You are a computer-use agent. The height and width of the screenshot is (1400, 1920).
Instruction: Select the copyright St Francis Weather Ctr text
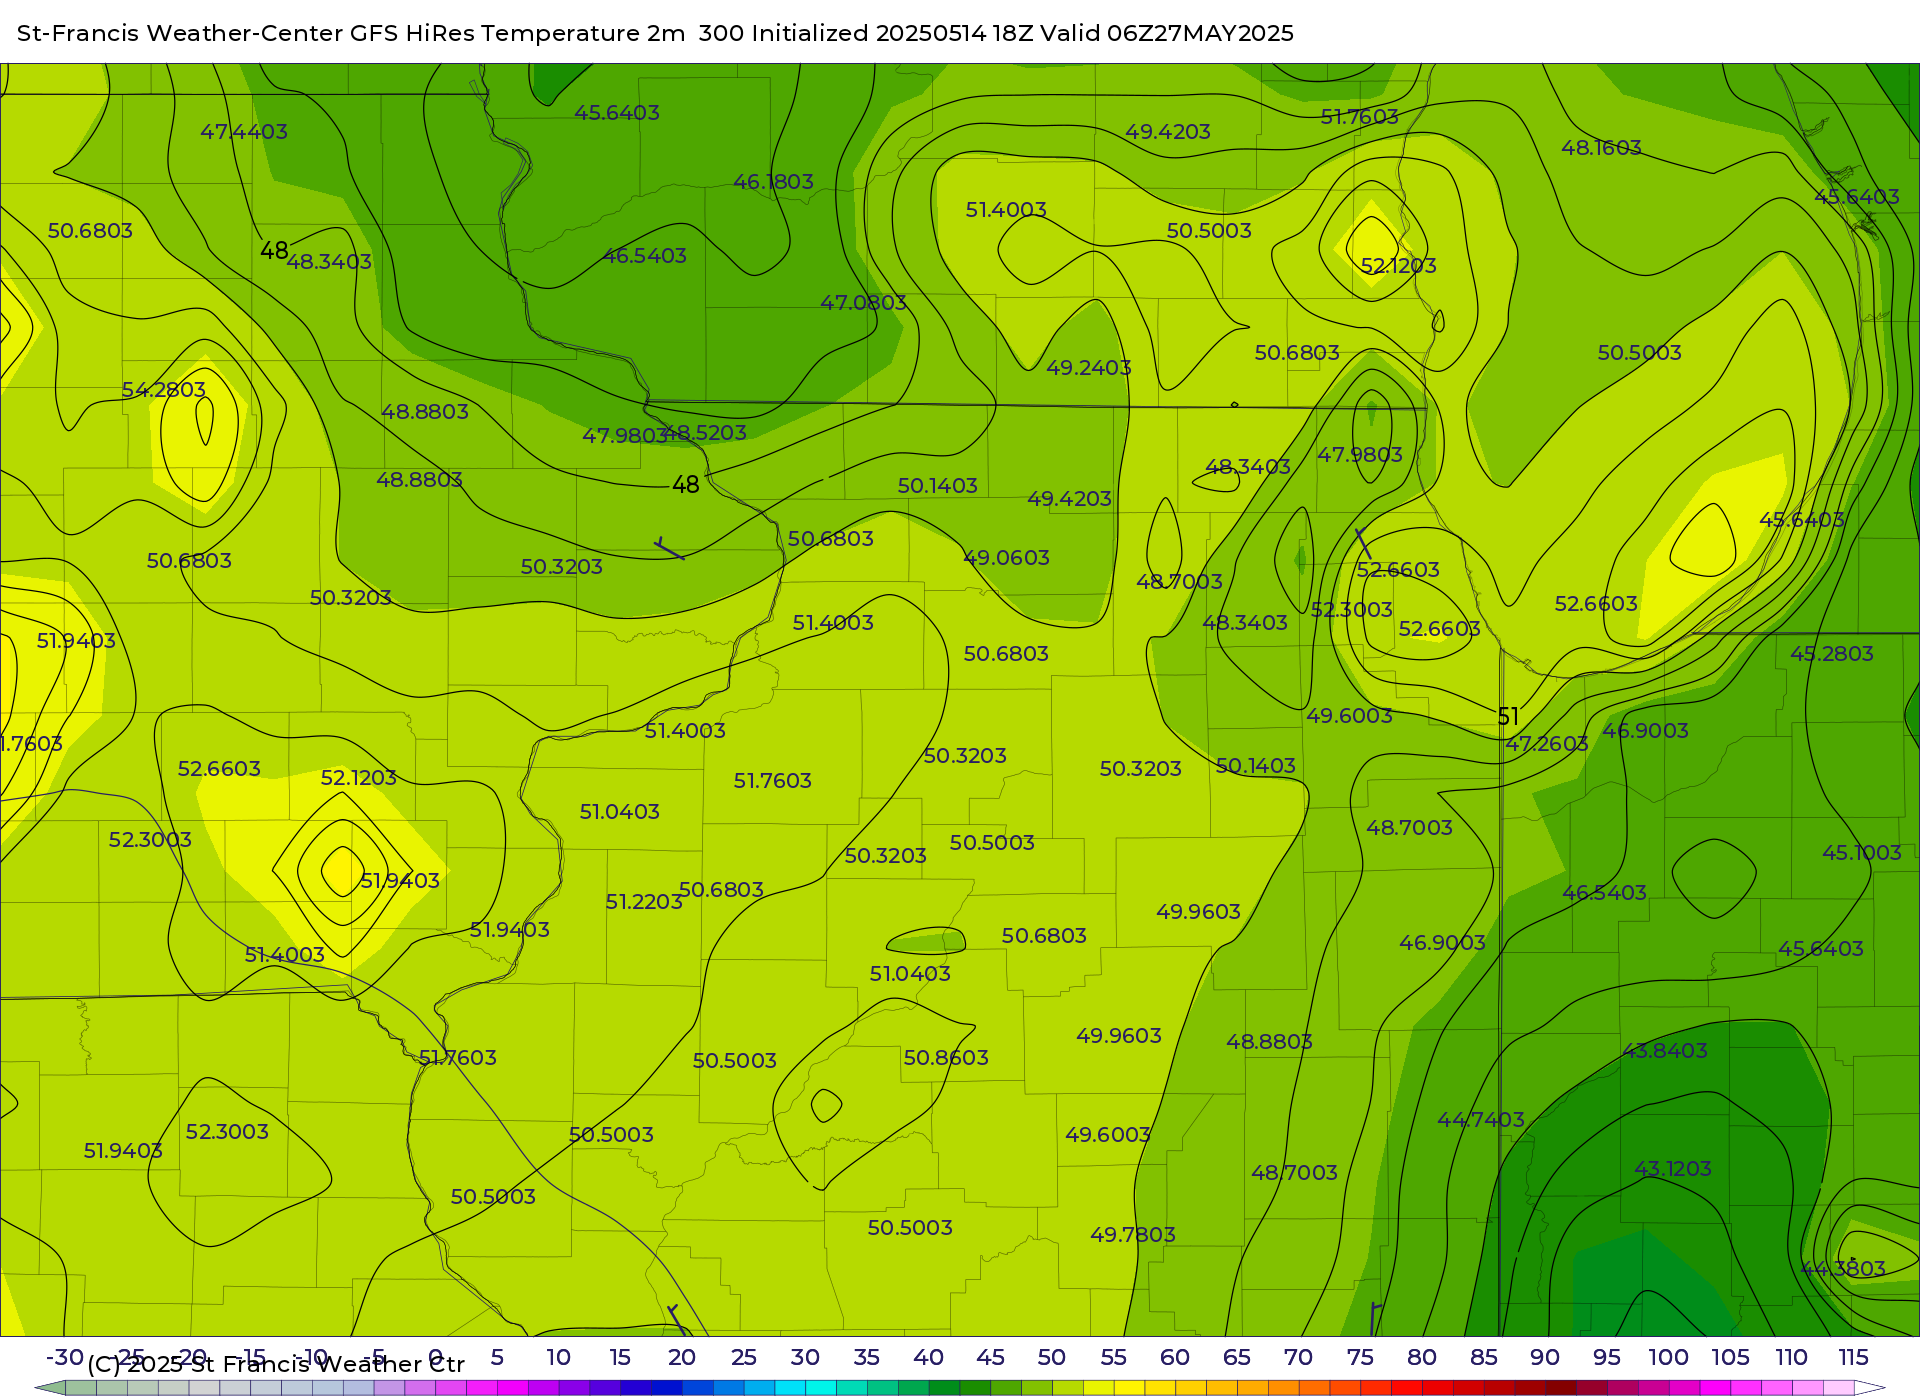coord(276,1365)
